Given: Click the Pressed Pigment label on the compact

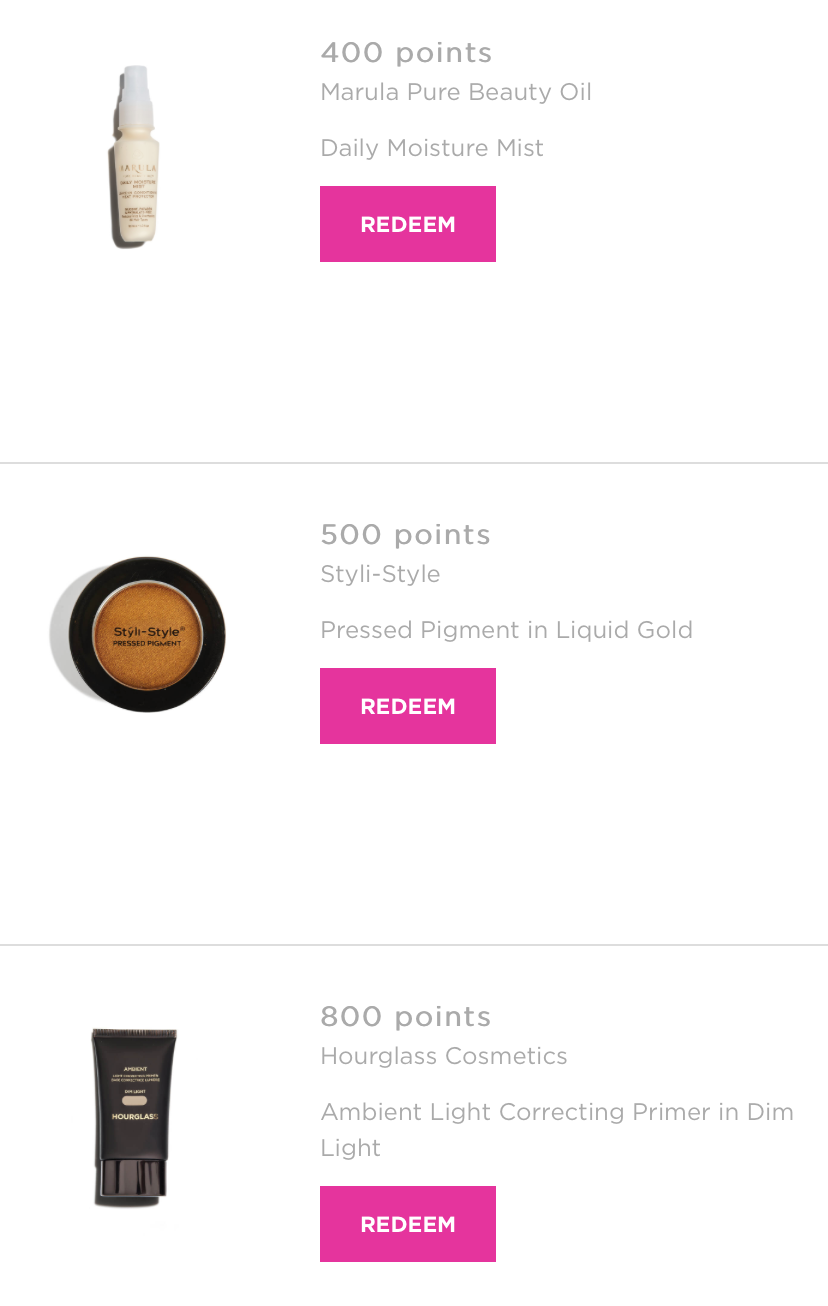Looking at the screenshot, I should coord(144,645).
